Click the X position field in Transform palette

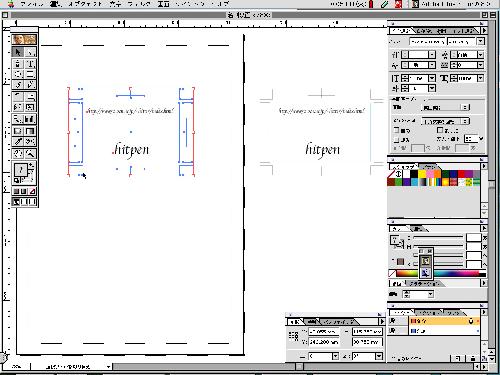pos(323,332)
